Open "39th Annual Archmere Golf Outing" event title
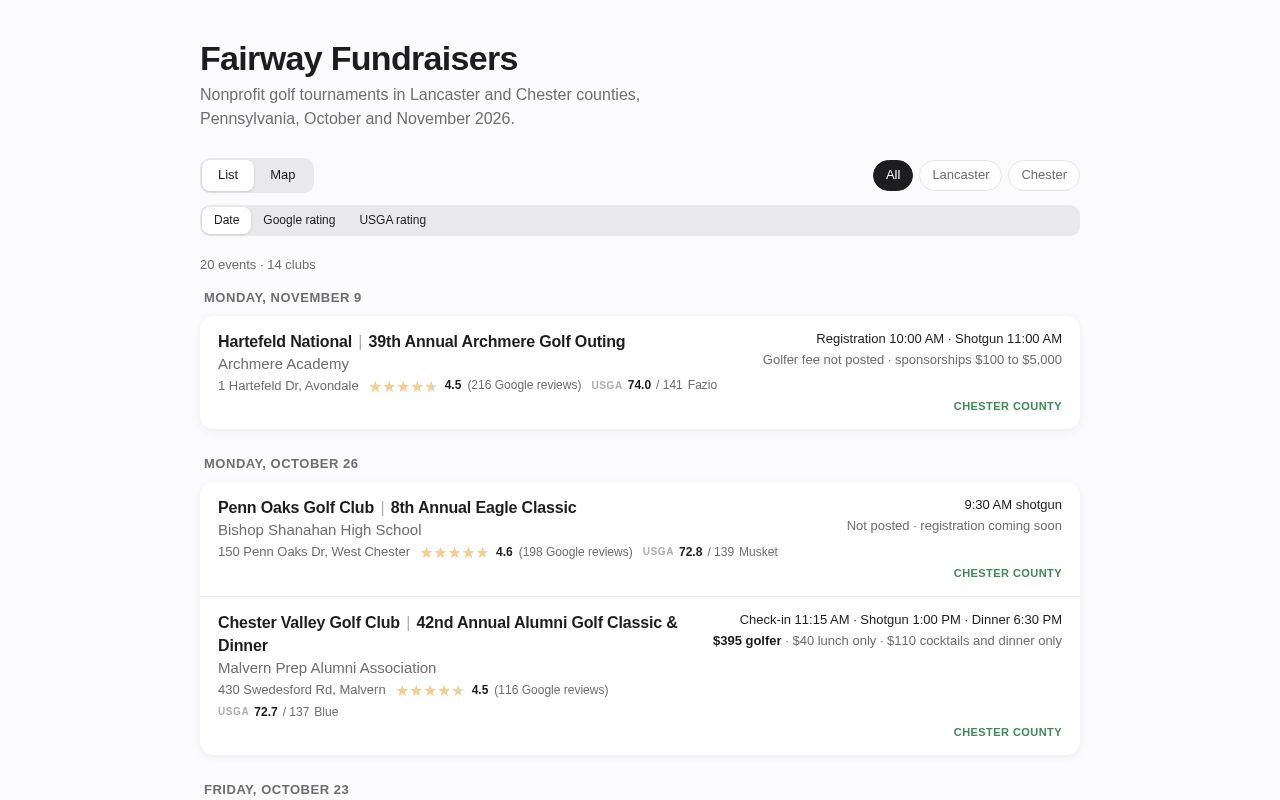The image size is (1280, 800). [x=497, y=342]
